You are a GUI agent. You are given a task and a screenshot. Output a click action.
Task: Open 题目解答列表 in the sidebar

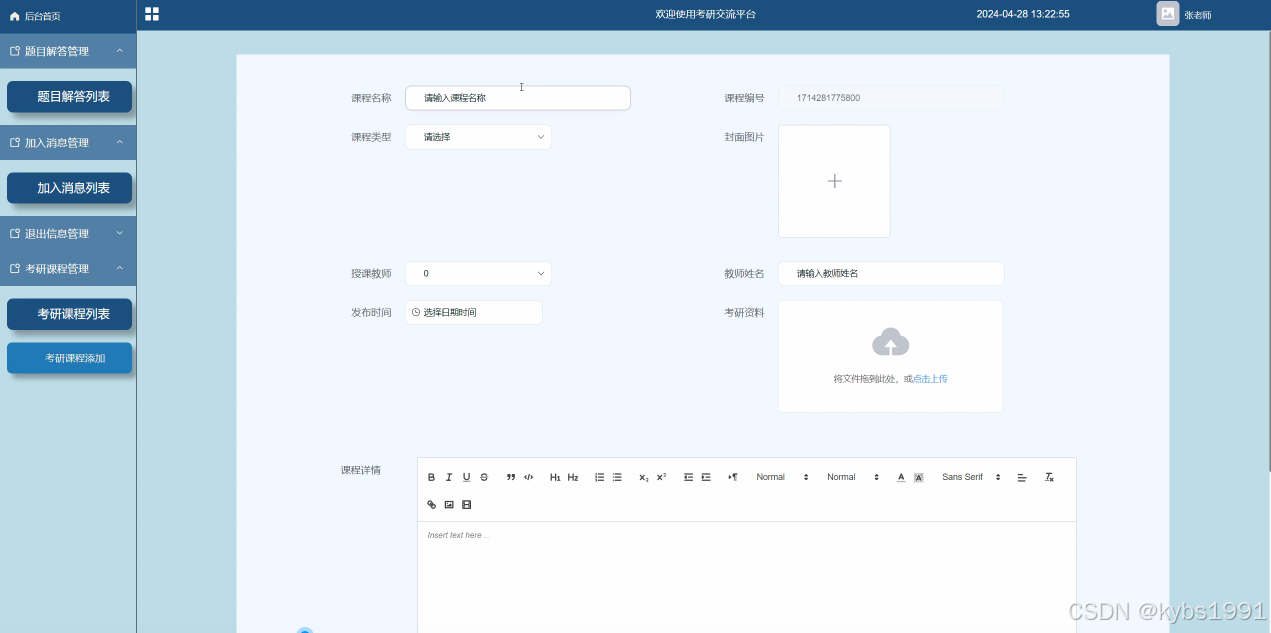pos(70,97)
